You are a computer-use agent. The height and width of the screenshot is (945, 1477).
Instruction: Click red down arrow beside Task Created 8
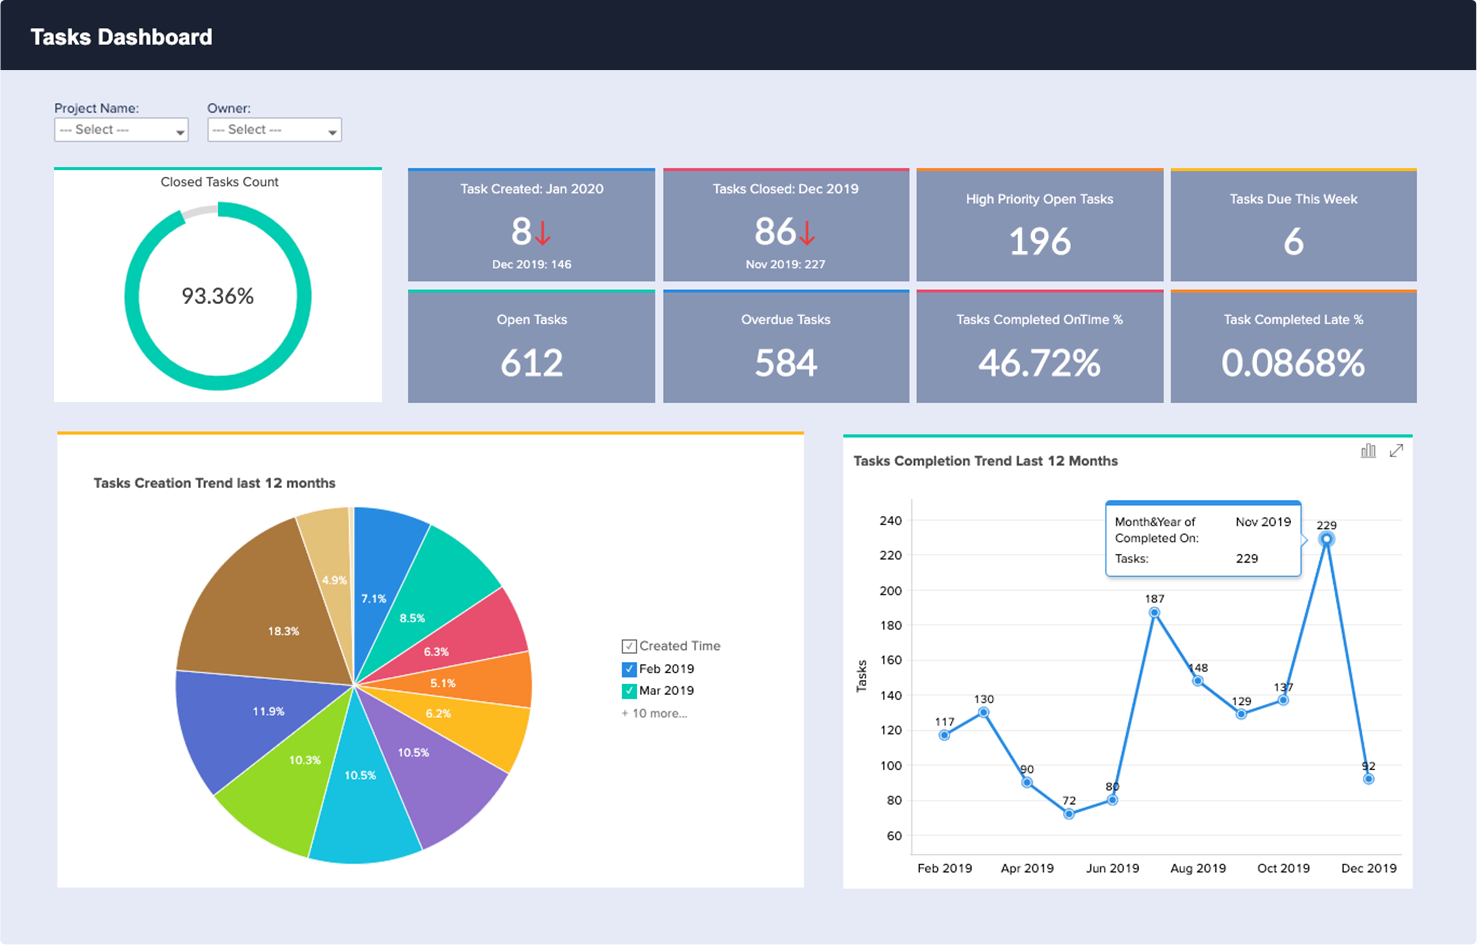point(543,234)
